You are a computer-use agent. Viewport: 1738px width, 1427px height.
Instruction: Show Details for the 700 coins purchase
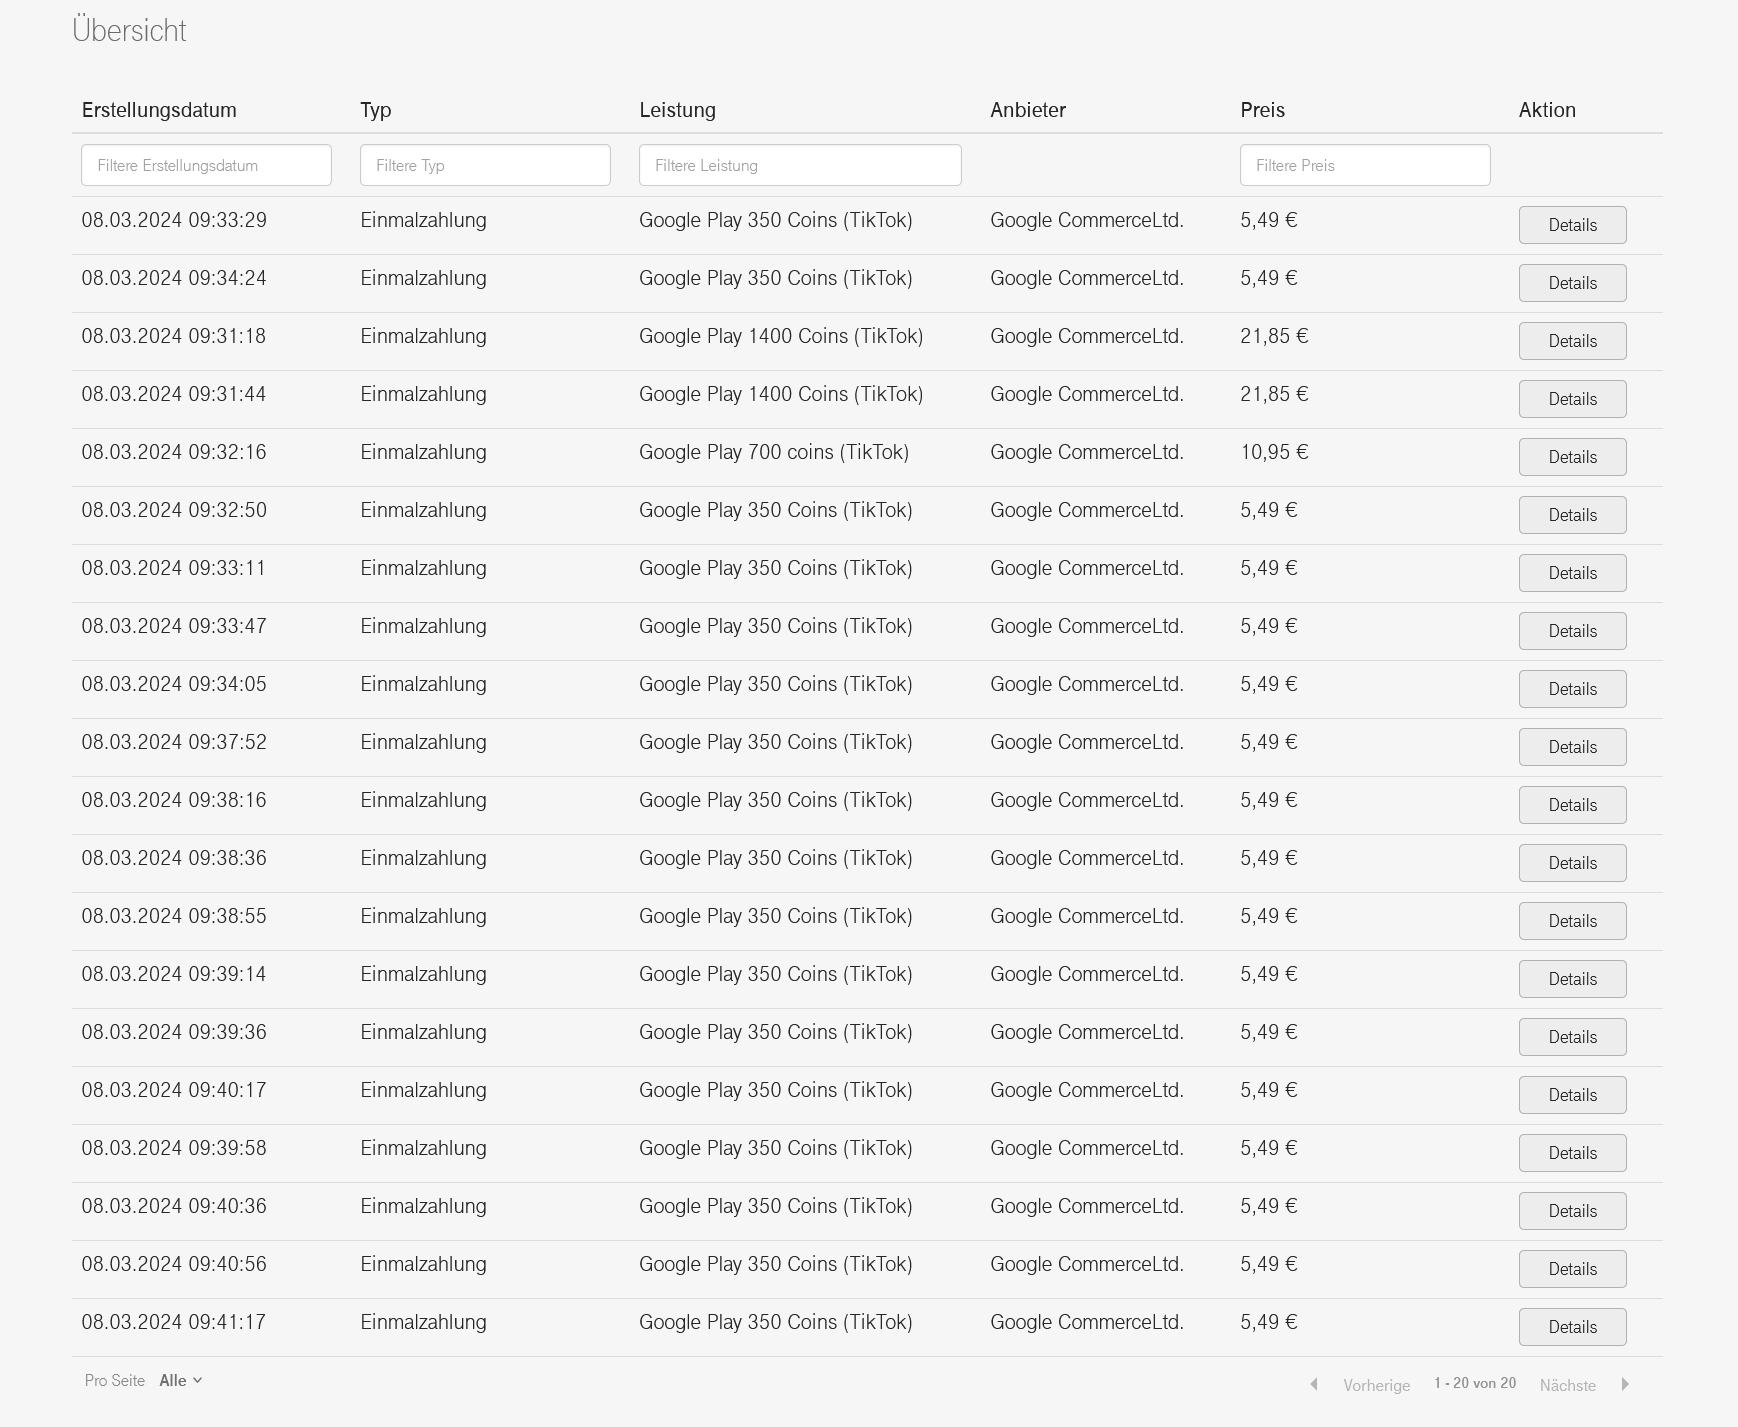(x=1572, y=457)
